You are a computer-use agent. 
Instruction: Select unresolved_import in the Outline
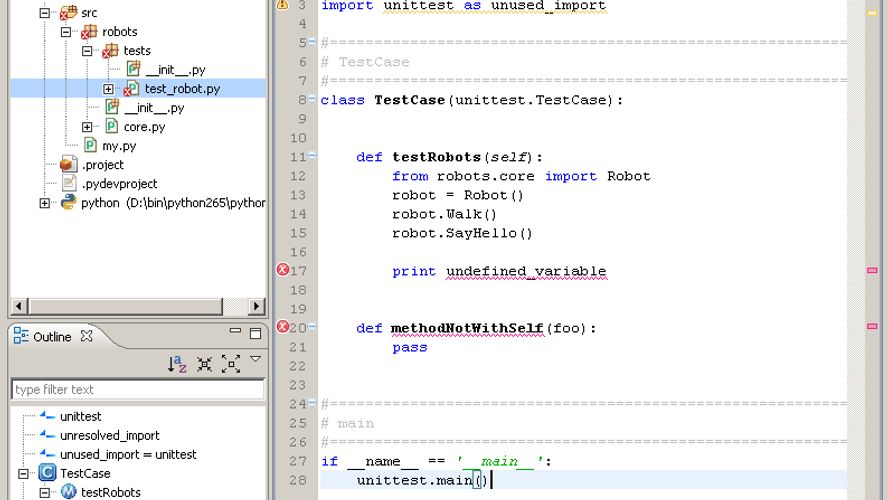click(109, 435)
